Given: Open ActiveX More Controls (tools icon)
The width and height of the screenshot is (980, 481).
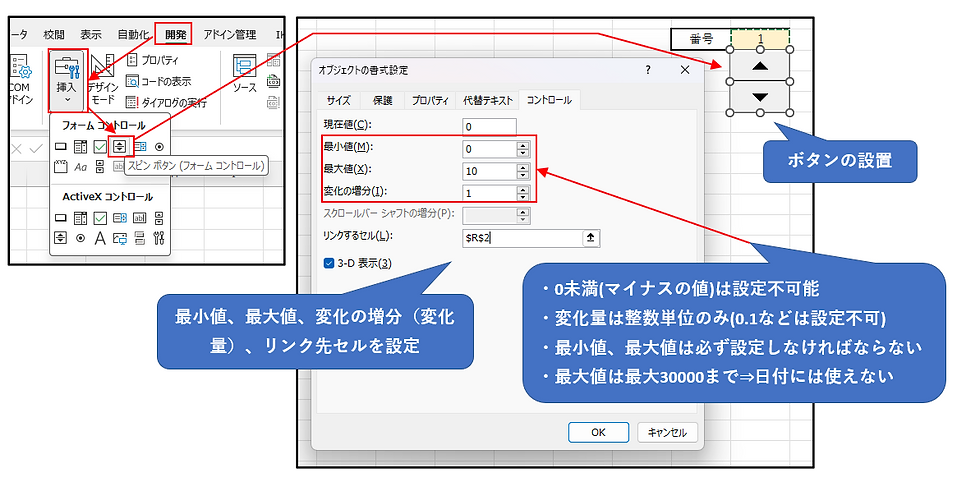Looking at the screenshot, I should (159, 238).
